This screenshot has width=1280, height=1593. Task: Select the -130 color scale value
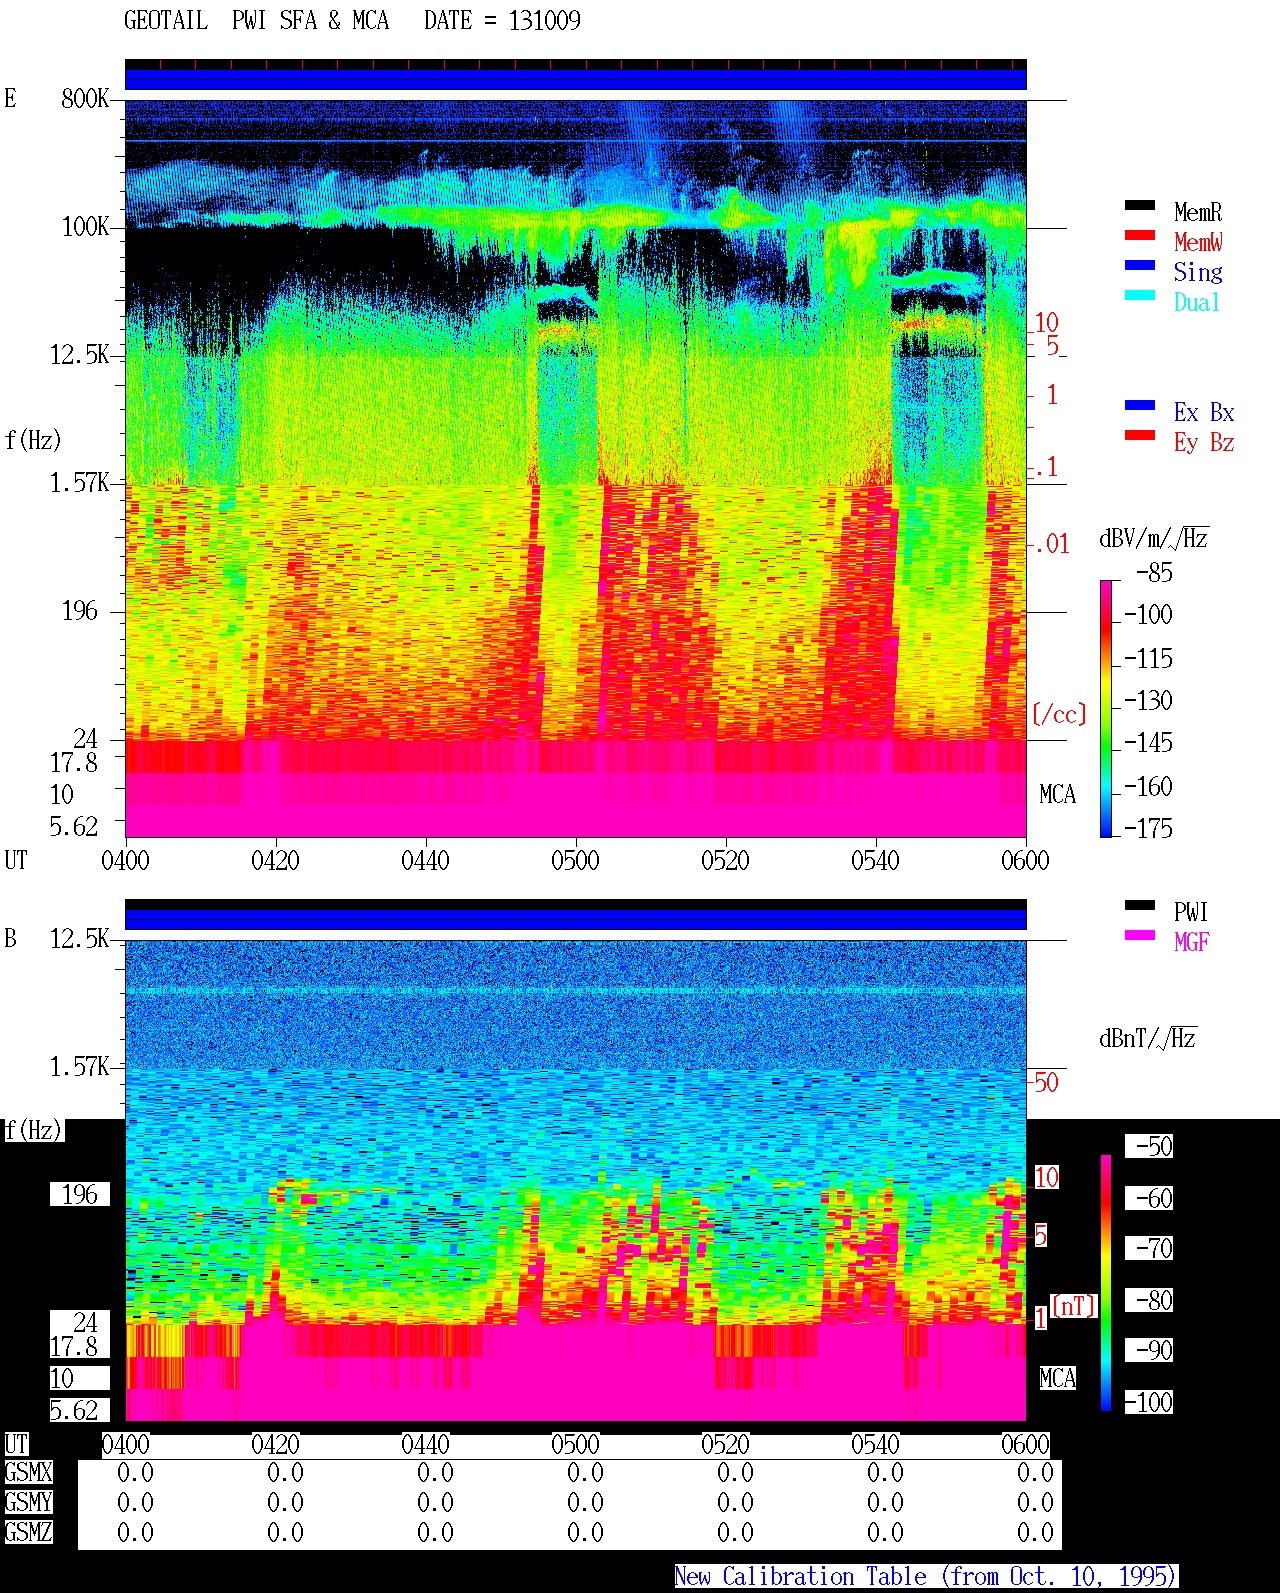[1148, 701]
